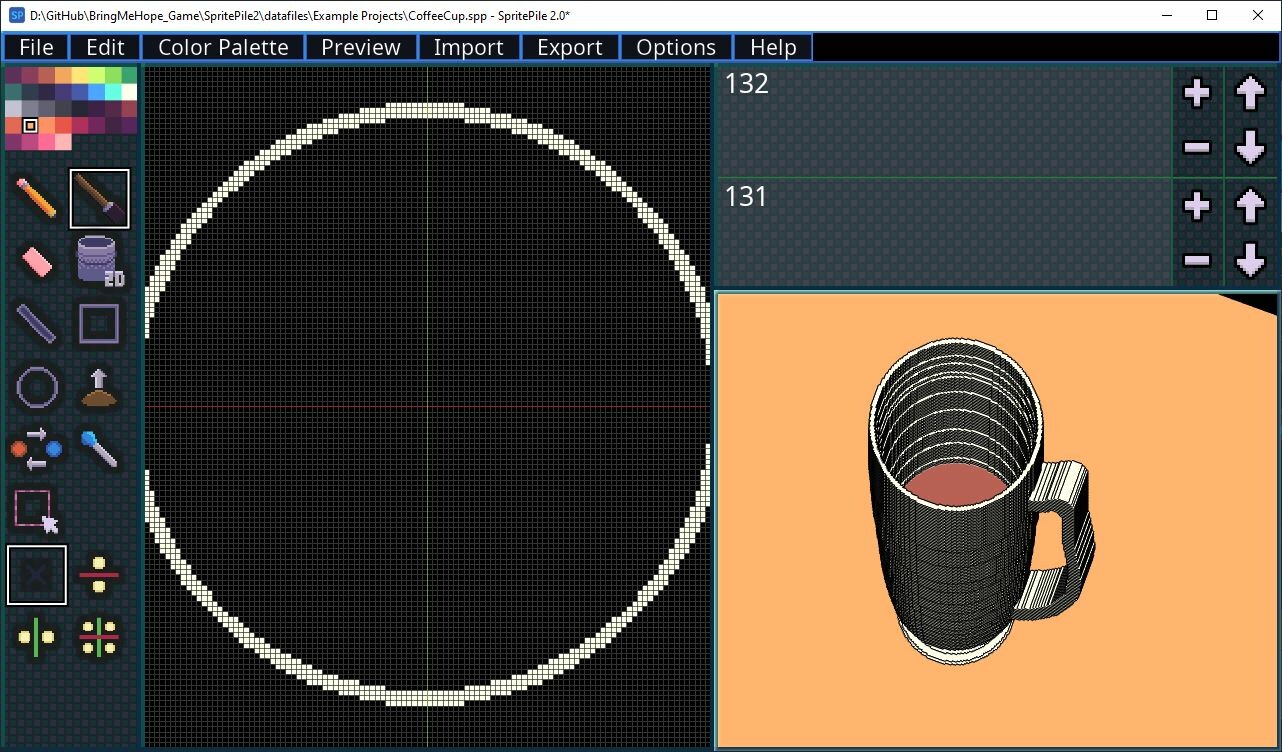Pick the eyedropper color picker tool

point(98,450)
